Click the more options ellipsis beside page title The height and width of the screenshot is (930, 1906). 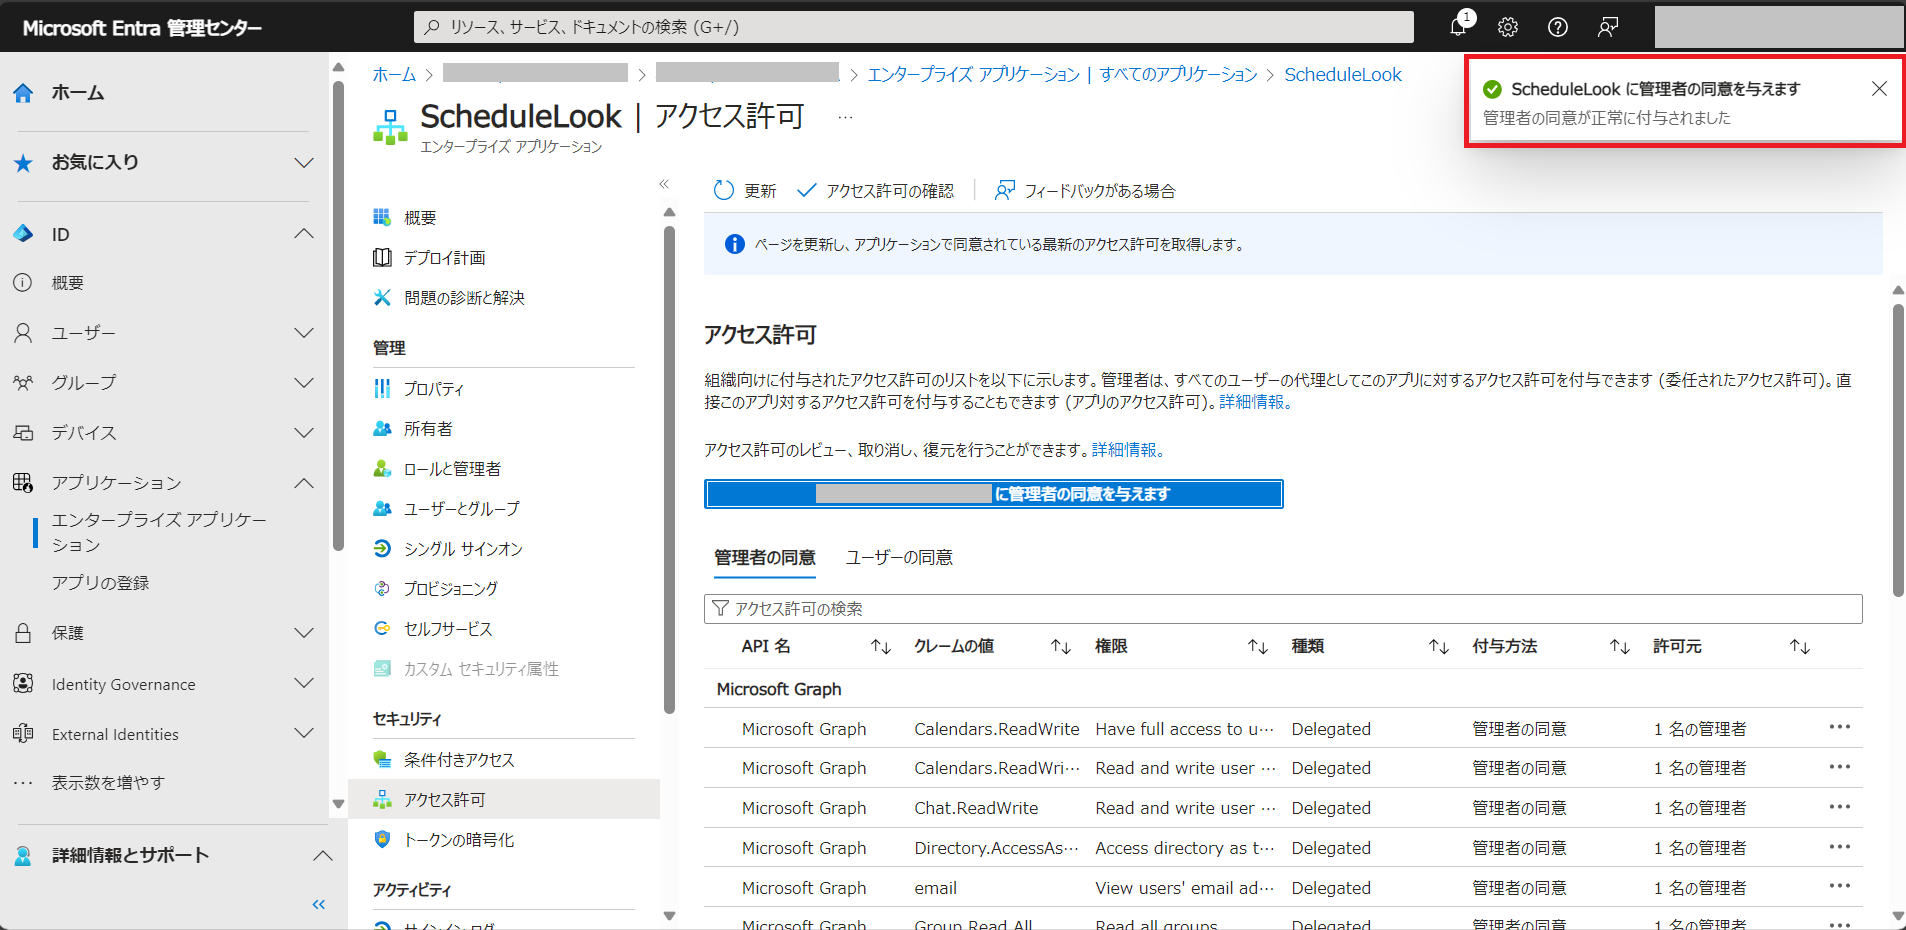click(x=846, y=117)
